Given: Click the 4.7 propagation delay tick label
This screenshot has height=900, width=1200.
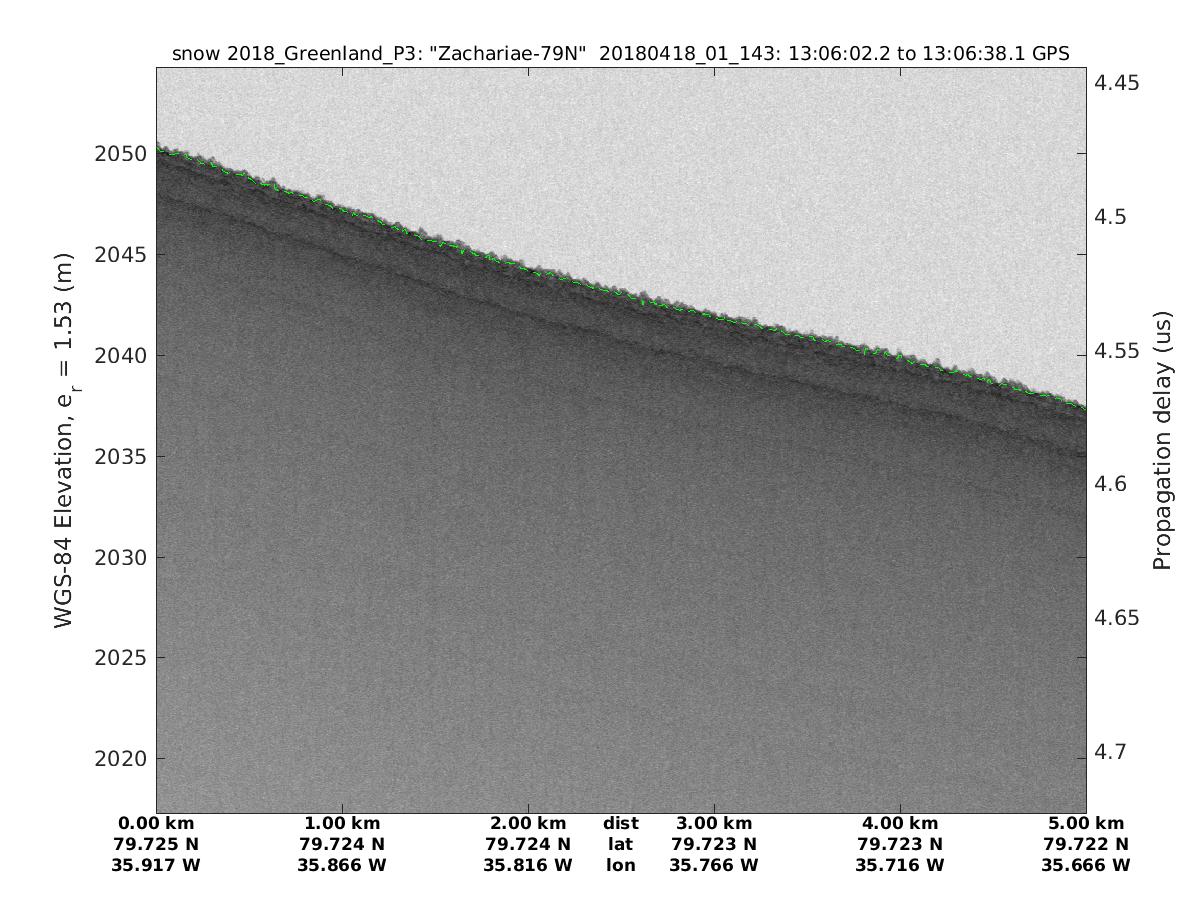Looking at the screenshot, I should [1112, 751].
